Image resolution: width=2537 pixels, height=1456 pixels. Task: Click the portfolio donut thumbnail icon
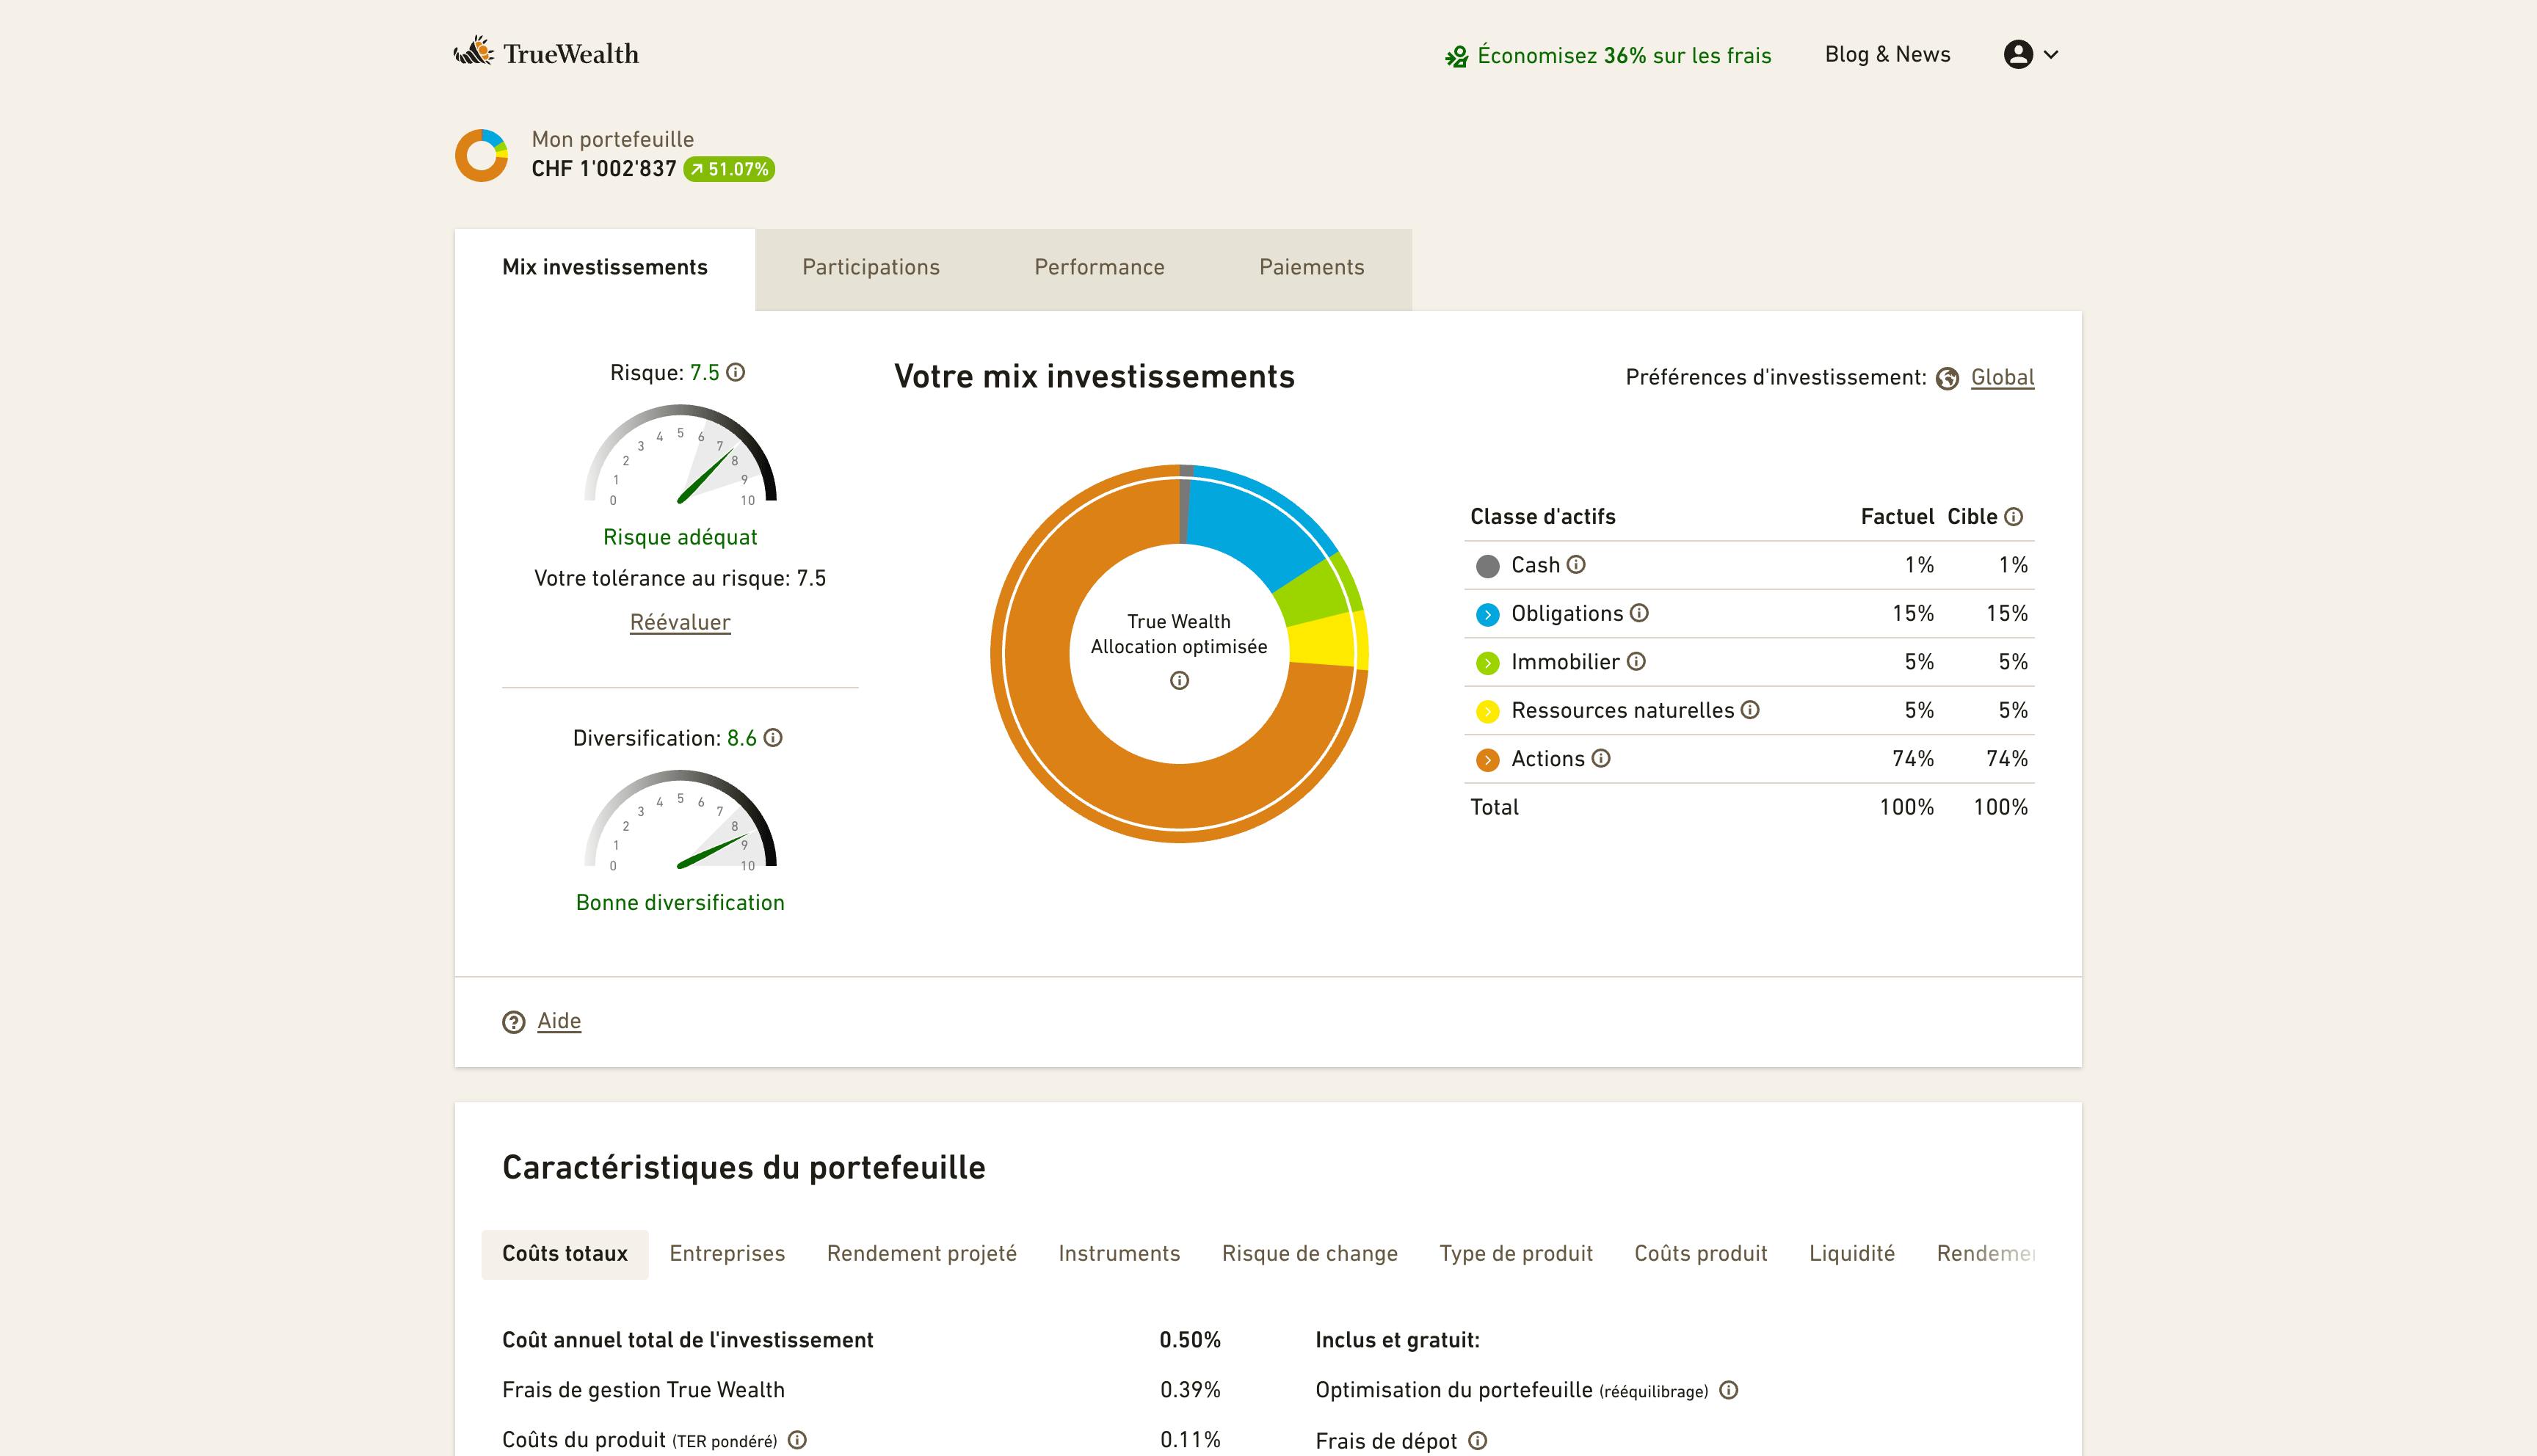point(481,155)
